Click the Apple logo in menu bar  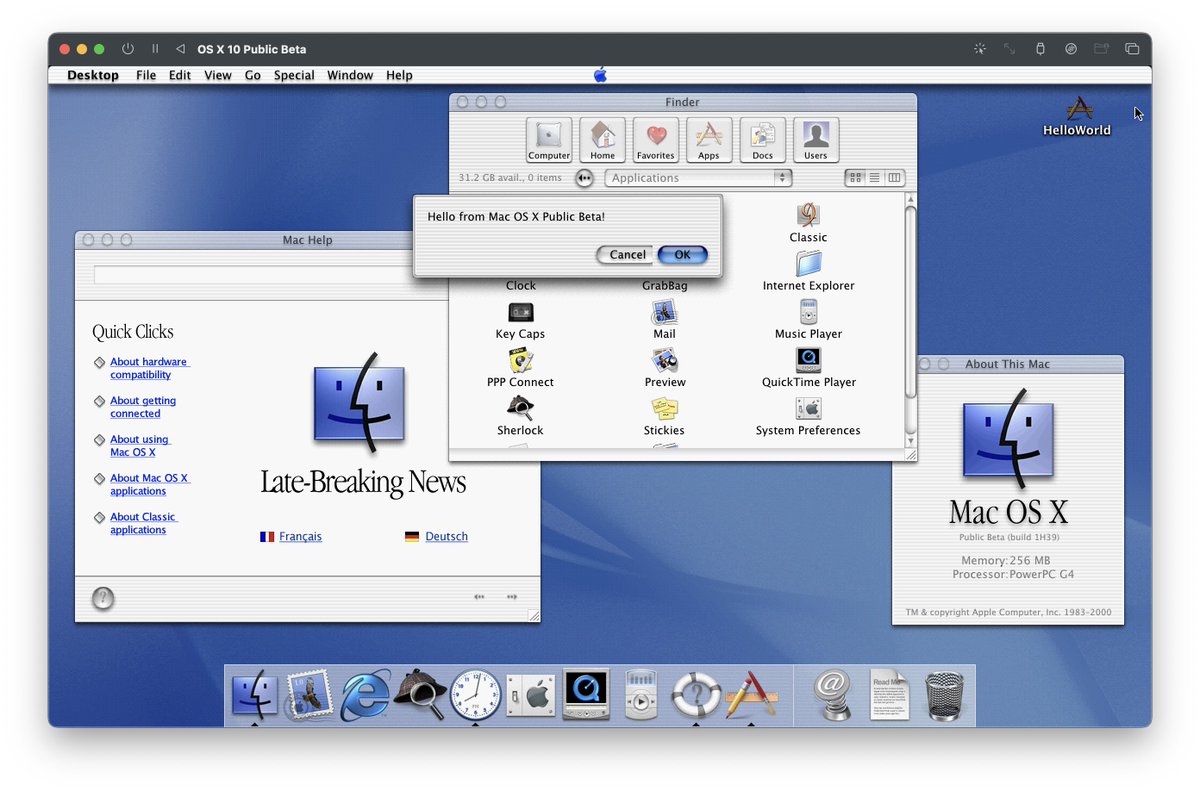click(600, 75)
